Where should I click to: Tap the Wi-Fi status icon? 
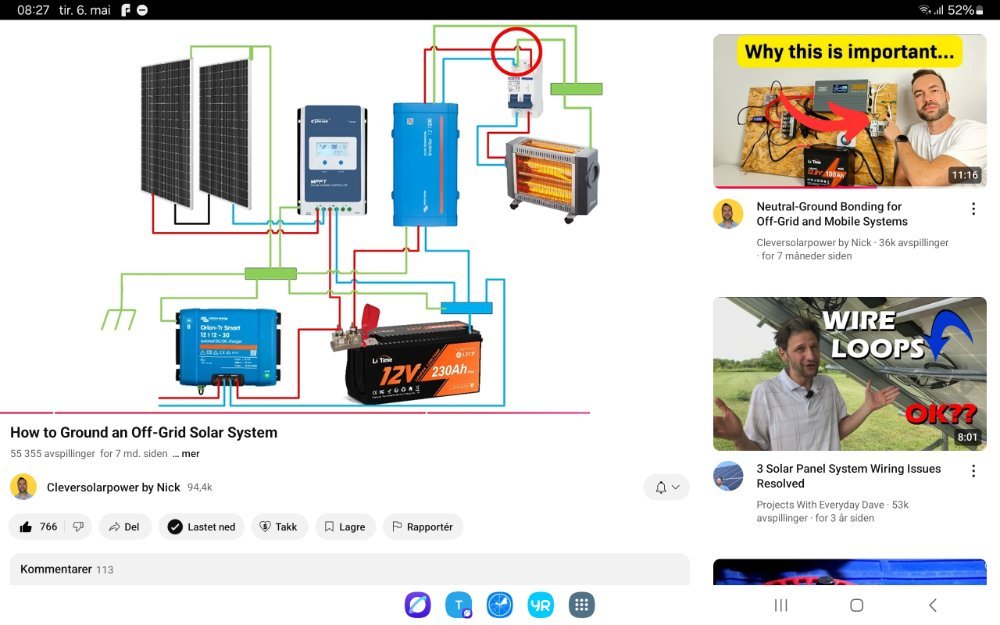pos(924,10)
